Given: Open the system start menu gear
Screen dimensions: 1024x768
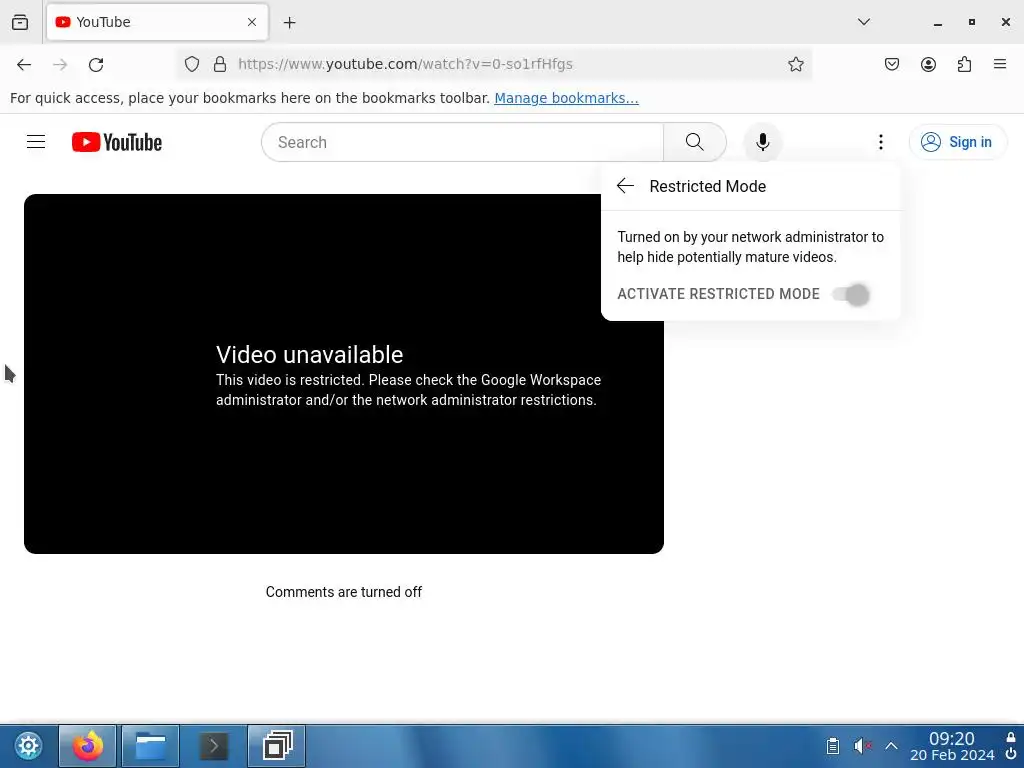Looking at the screenshot, I should coord(28,746).
